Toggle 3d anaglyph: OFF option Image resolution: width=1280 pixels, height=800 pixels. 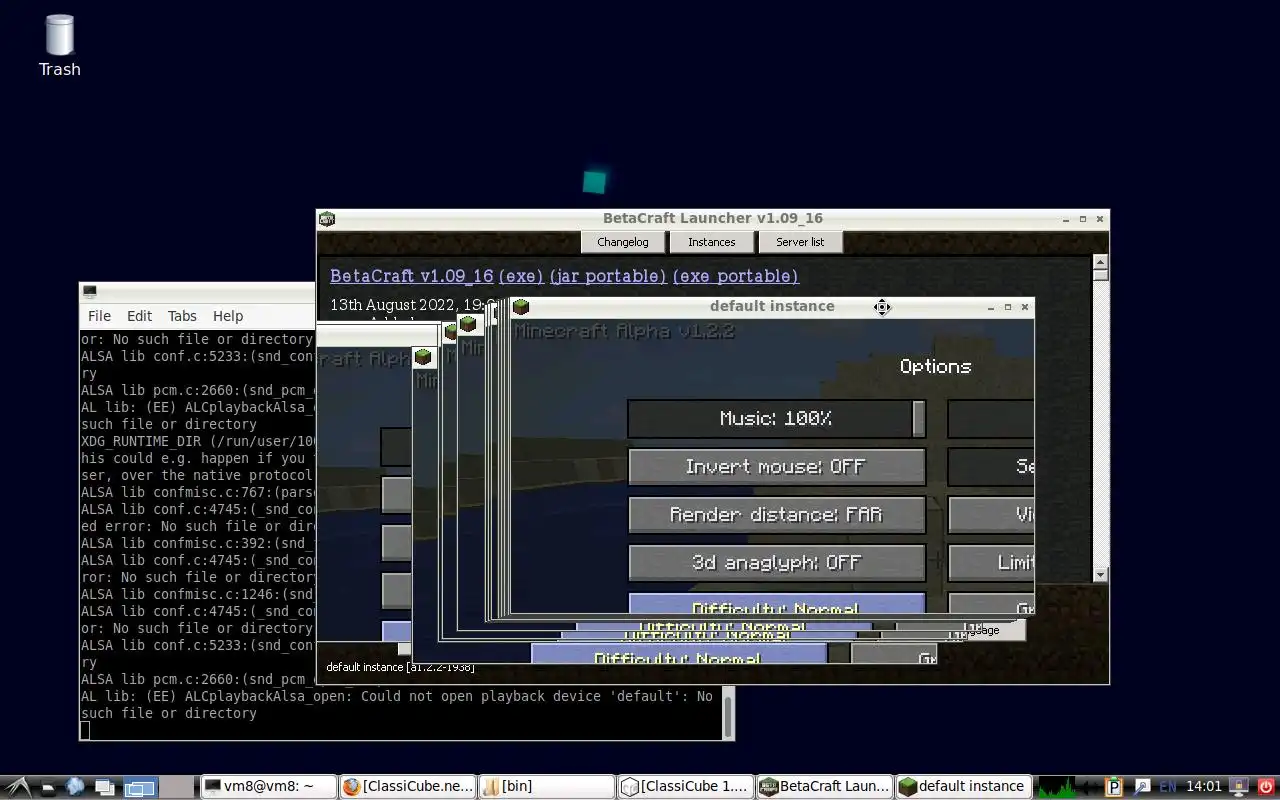777,563
